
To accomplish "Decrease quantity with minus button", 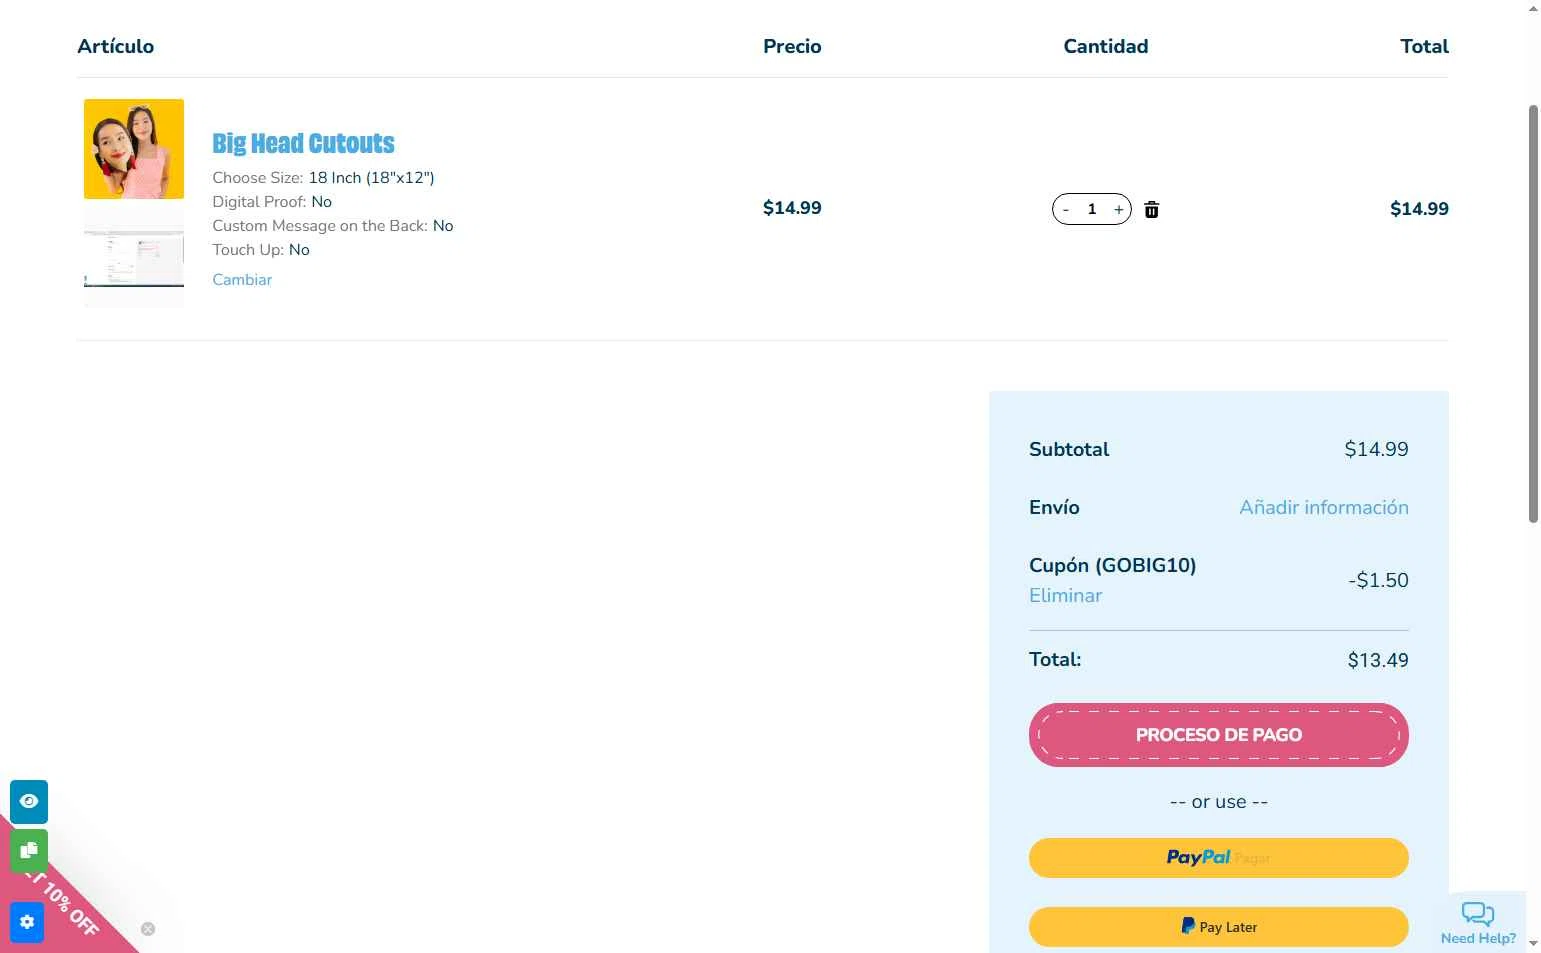I will tap(1066, 209).
